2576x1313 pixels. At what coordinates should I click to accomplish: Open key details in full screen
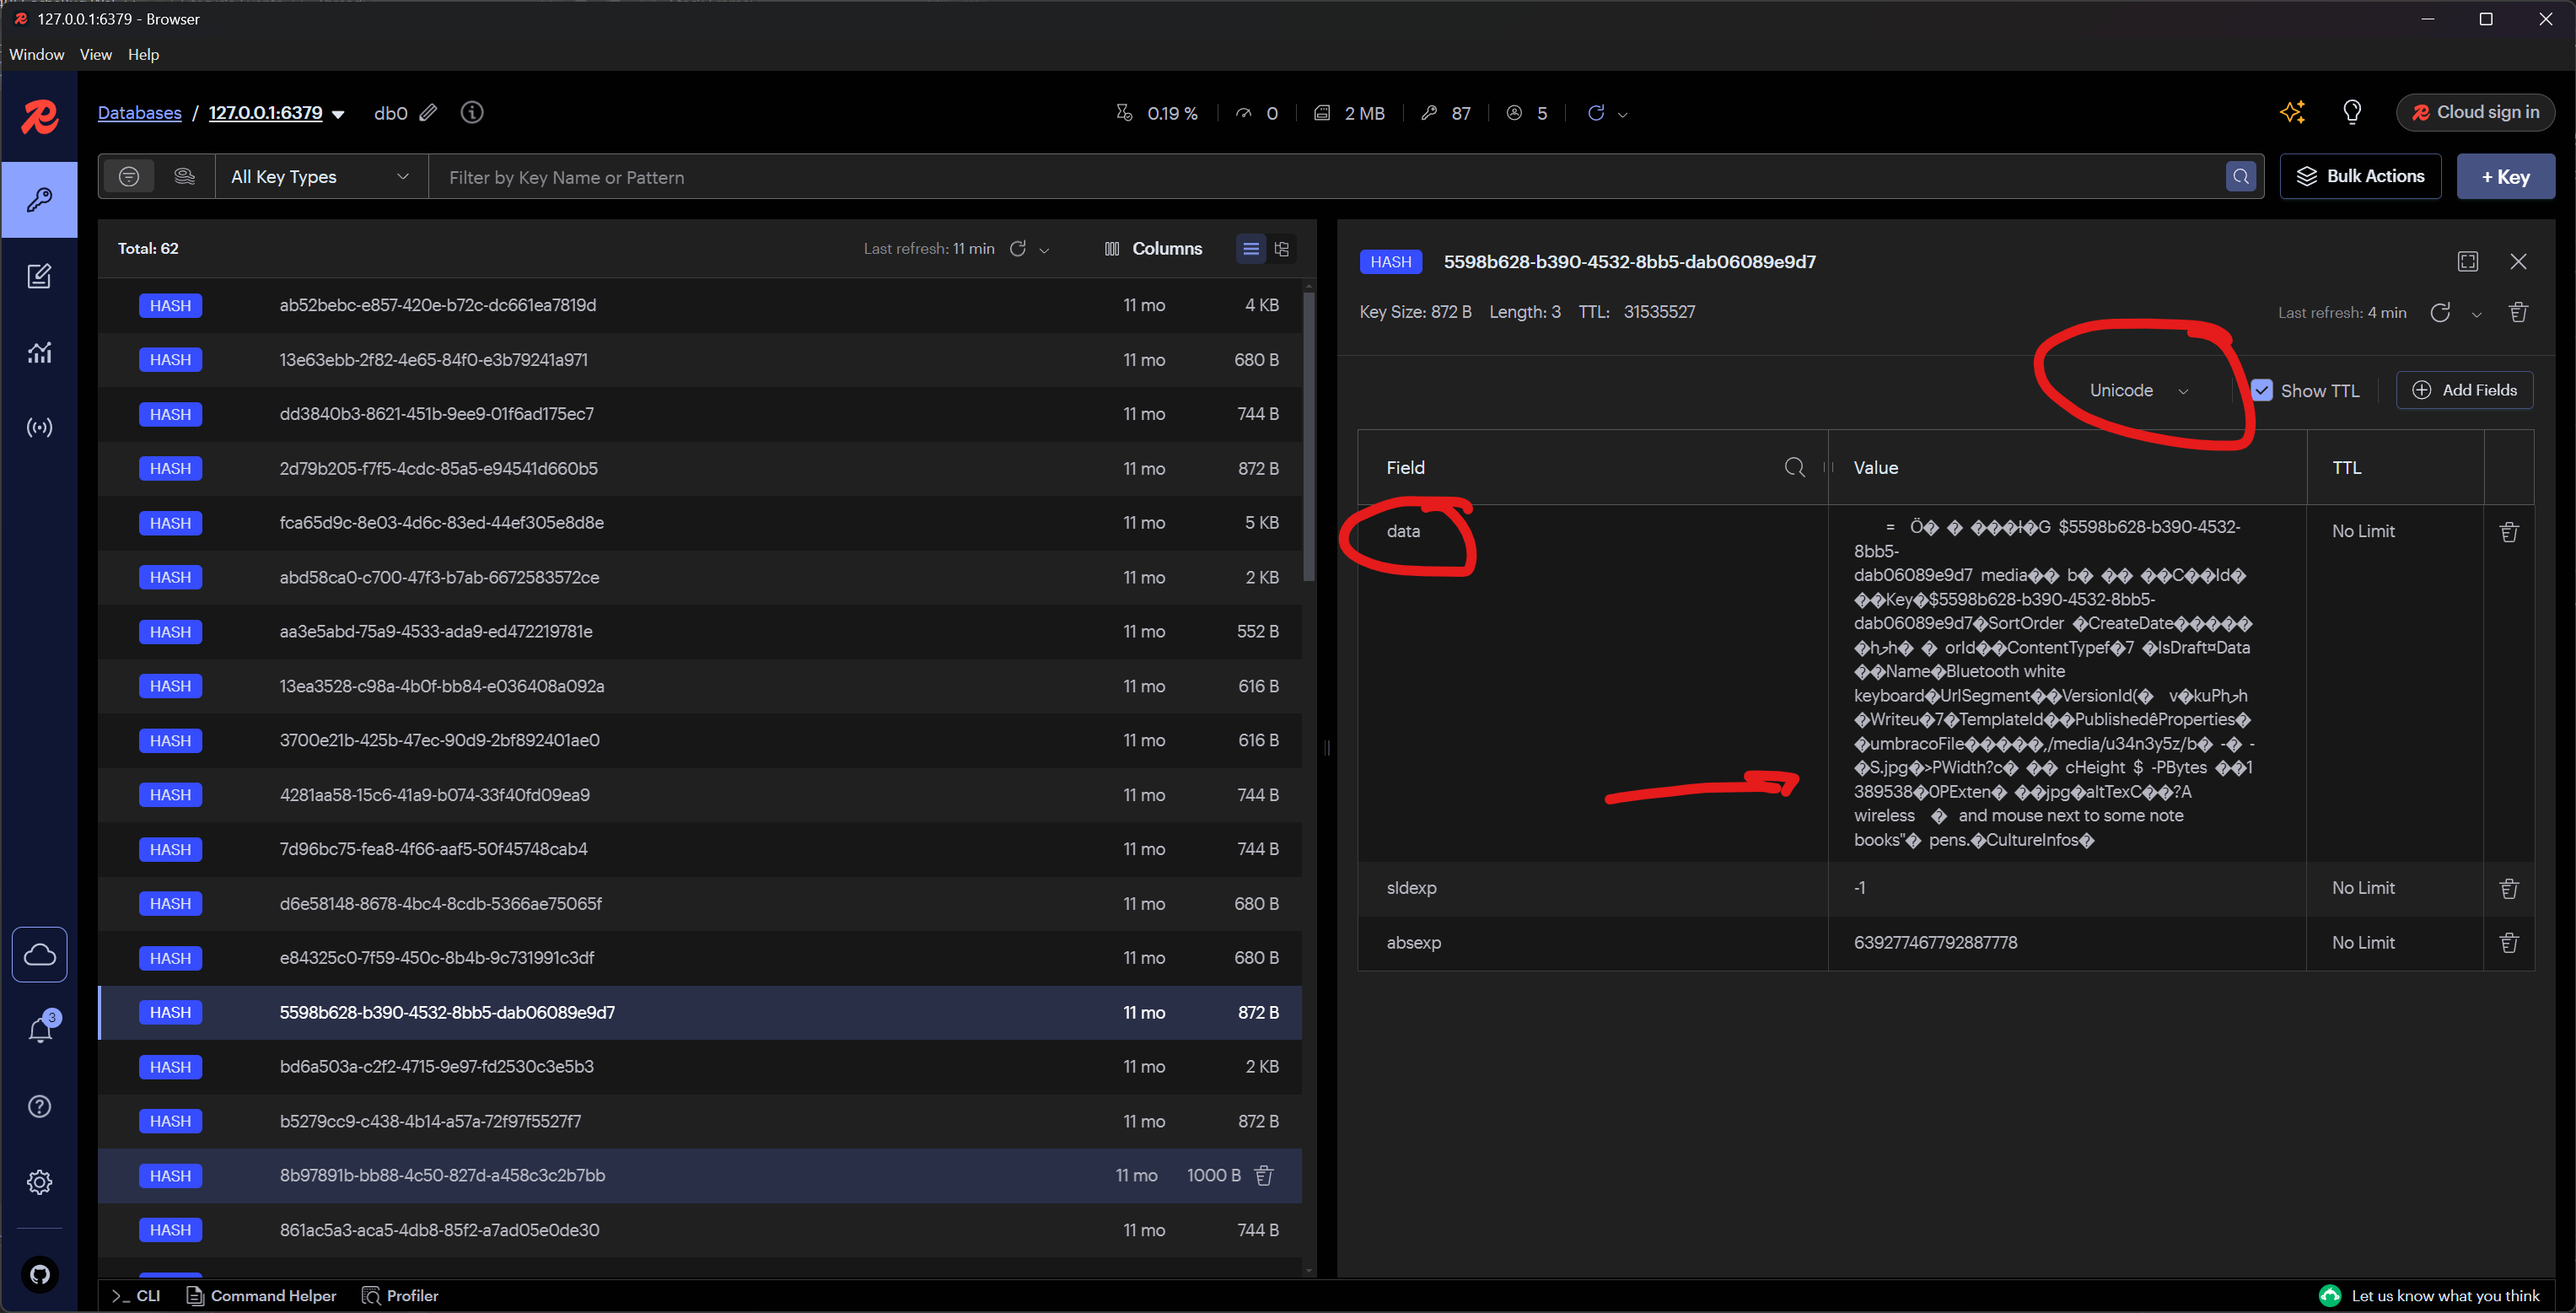tap(2467, 262)
